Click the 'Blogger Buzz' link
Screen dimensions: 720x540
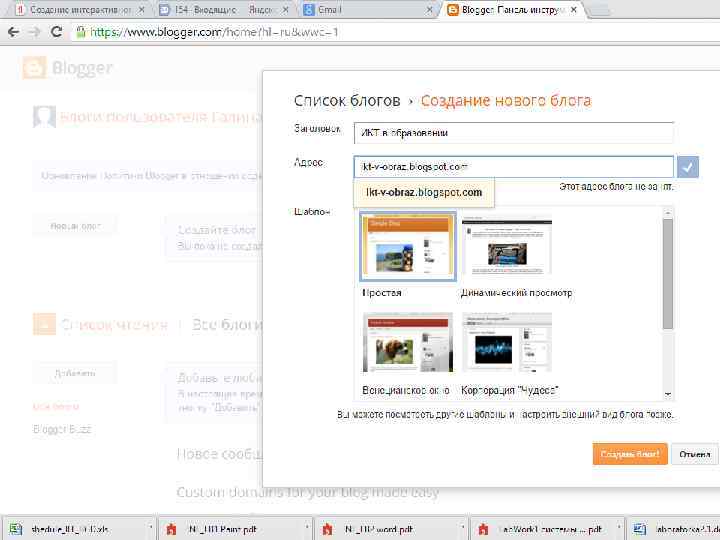click(x=62, y=429)
